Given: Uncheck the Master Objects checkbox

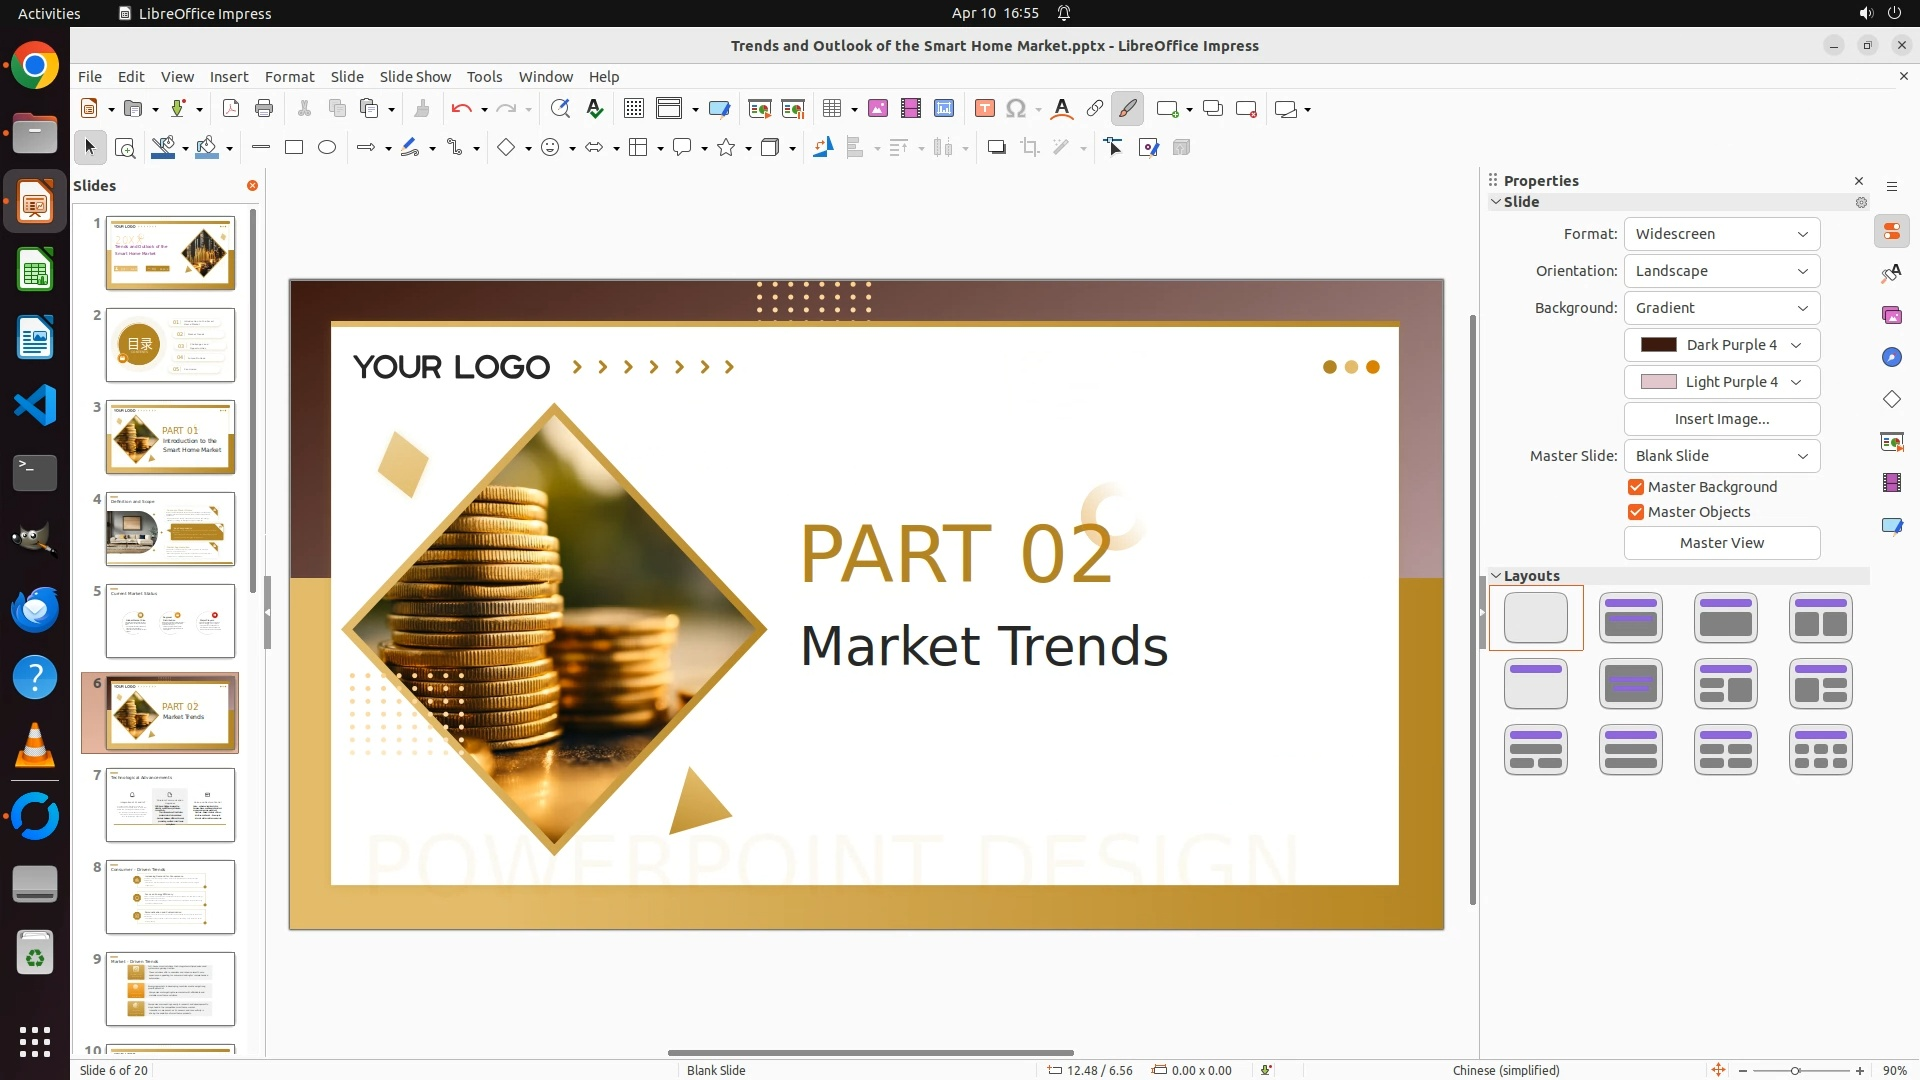Looking at the screenshot, I should pyautogui.click(x=1636, y=512).
